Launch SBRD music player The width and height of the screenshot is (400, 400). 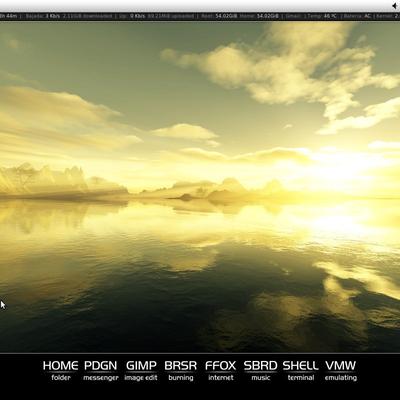click(261, 370)
